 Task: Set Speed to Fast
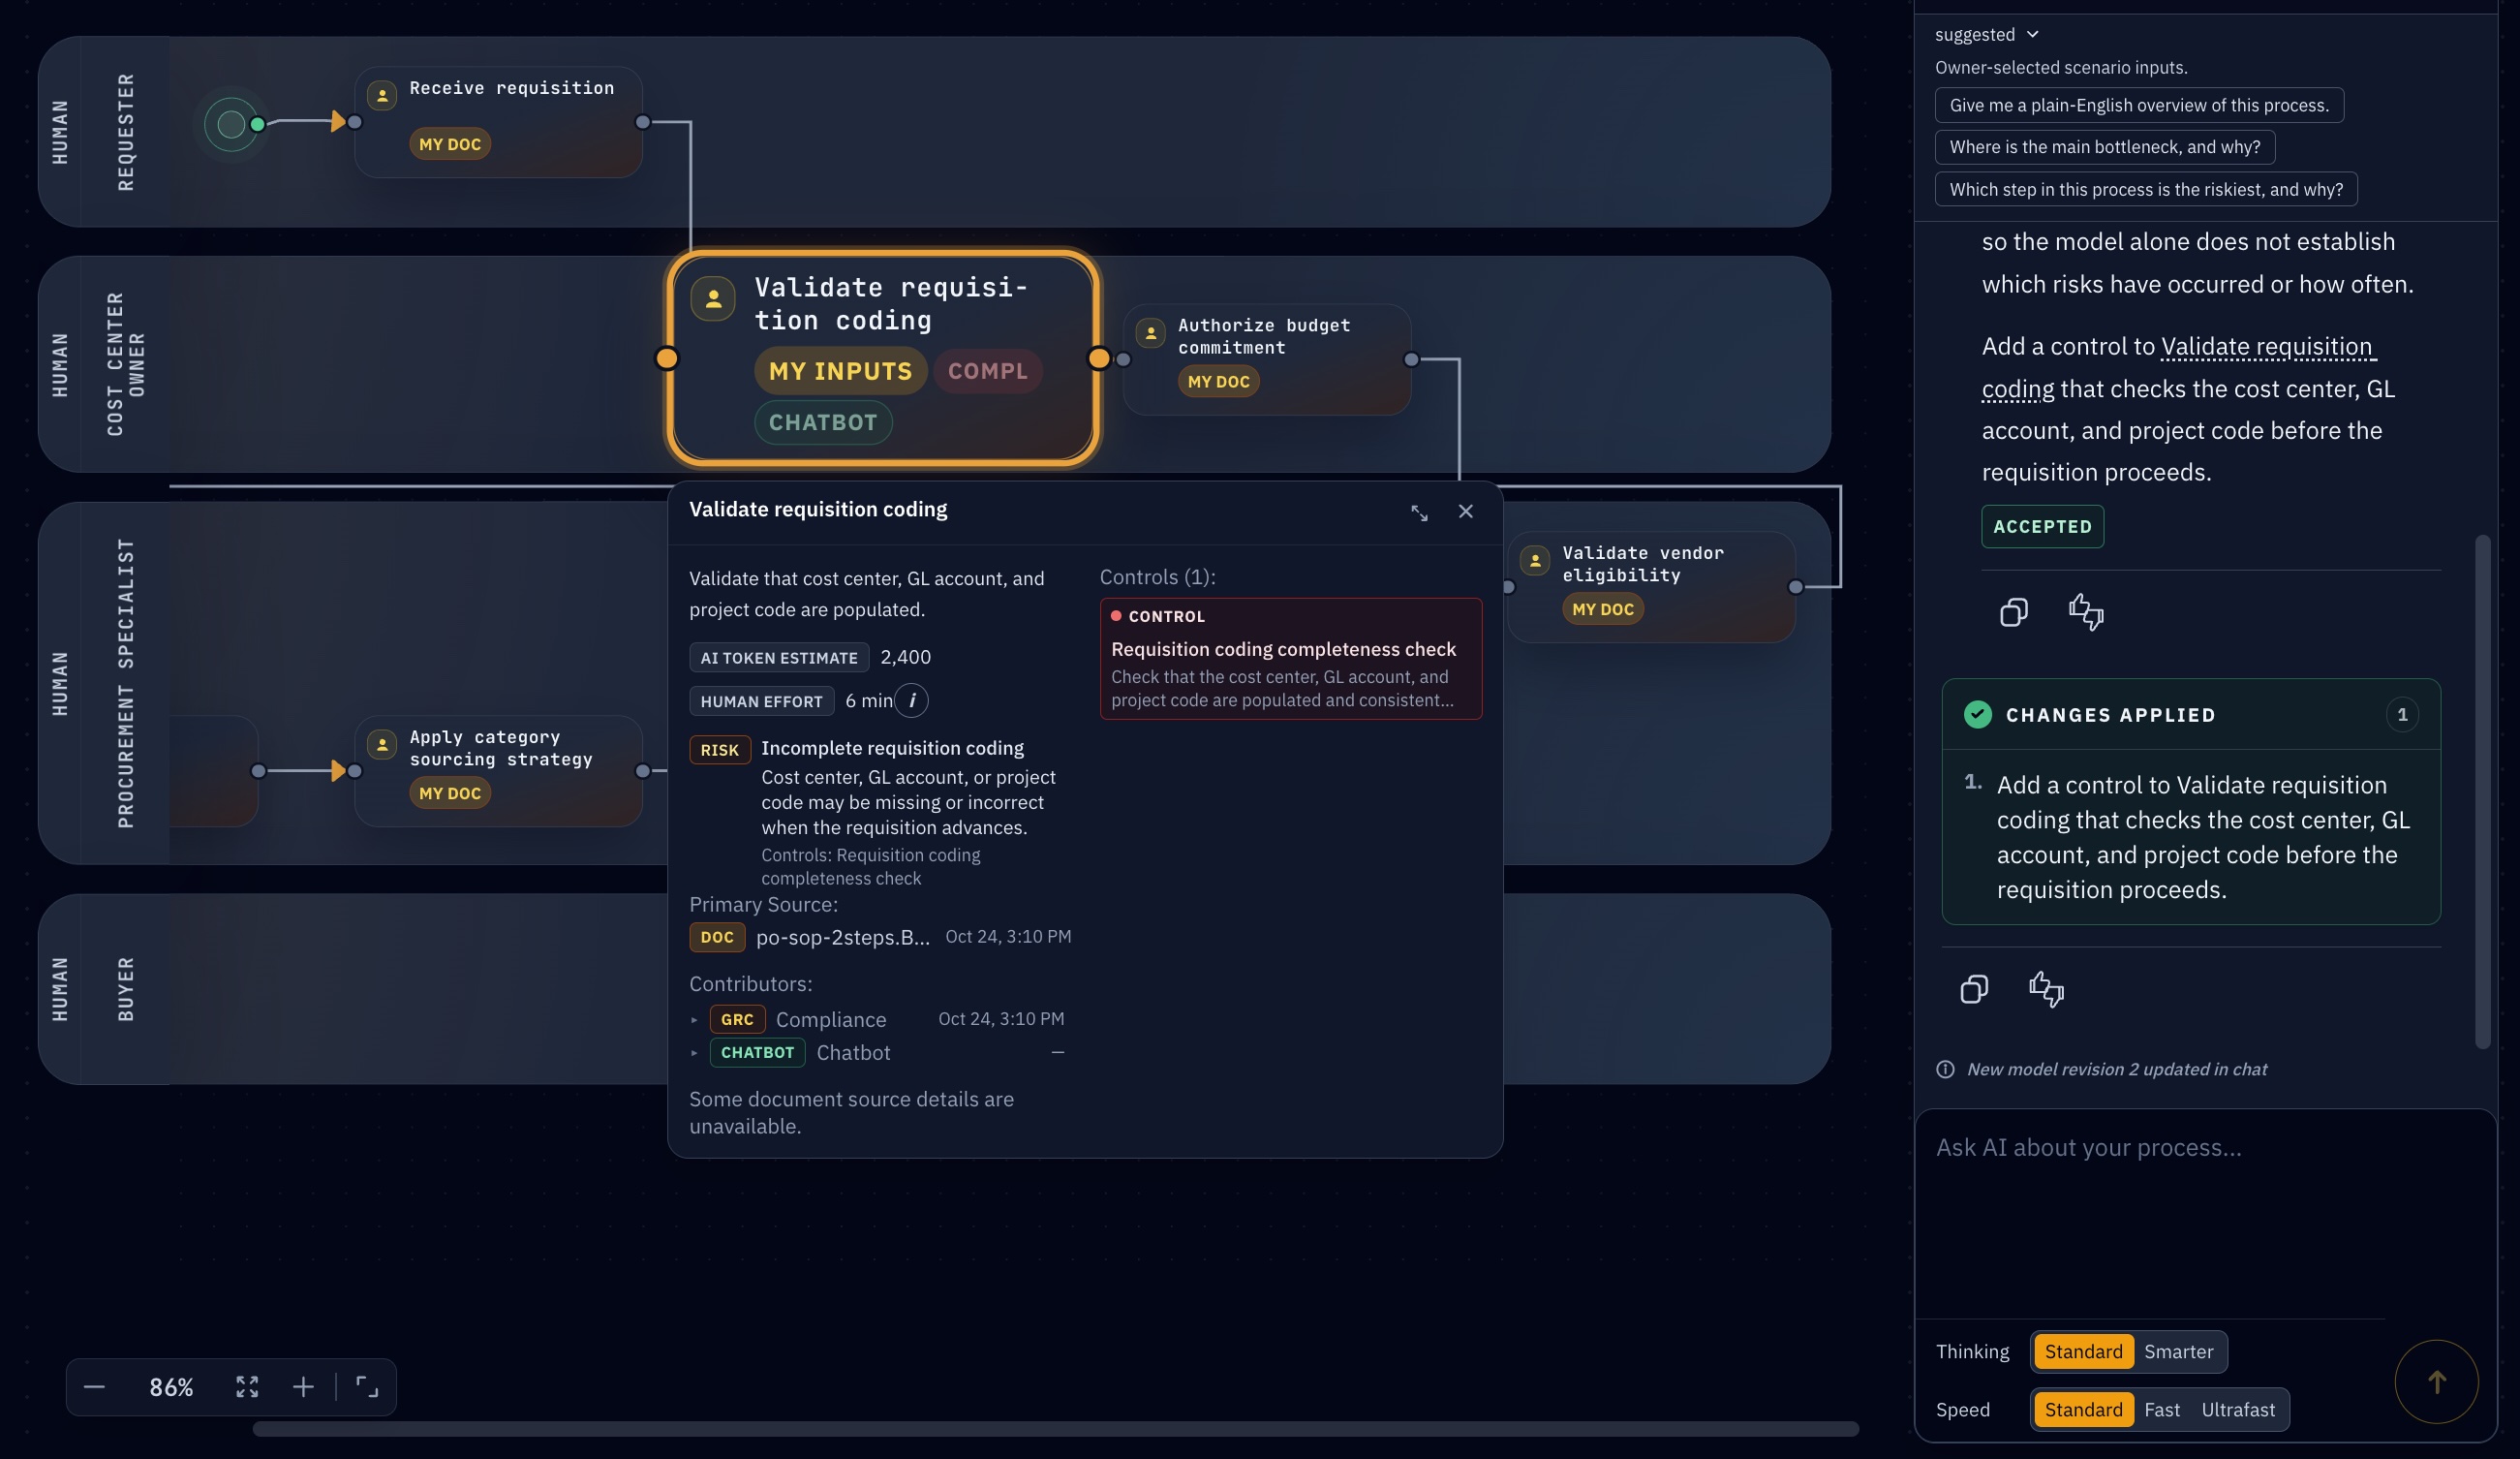2161,1409
